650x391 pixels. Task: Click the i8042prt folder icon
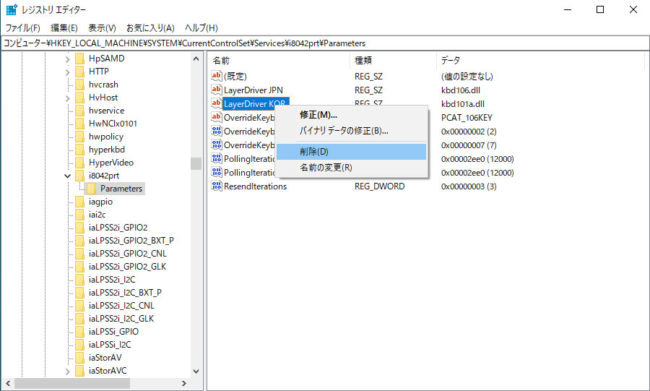[x=80, y=176]
